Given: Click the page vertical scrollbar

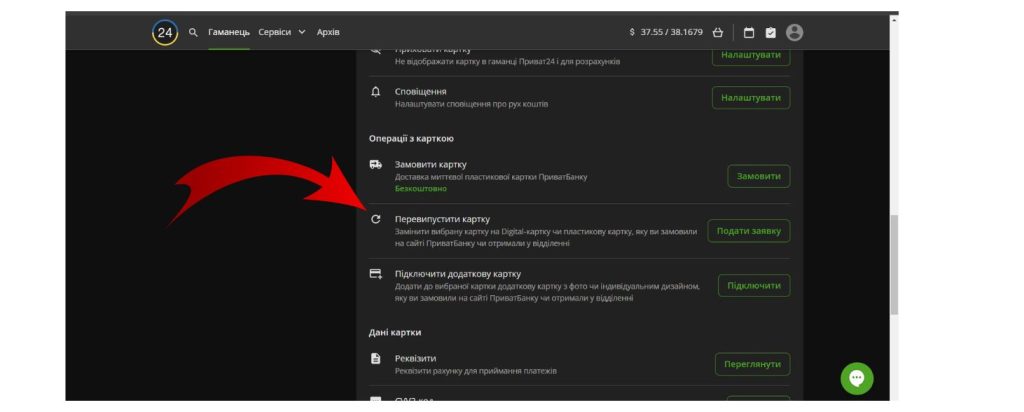Looking at the screenshot, I should 894,260.
